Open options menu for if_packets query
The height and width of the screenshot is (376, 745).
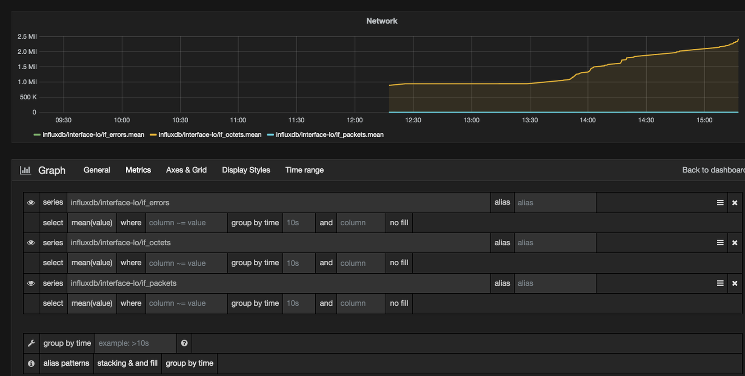coord(720,283)
